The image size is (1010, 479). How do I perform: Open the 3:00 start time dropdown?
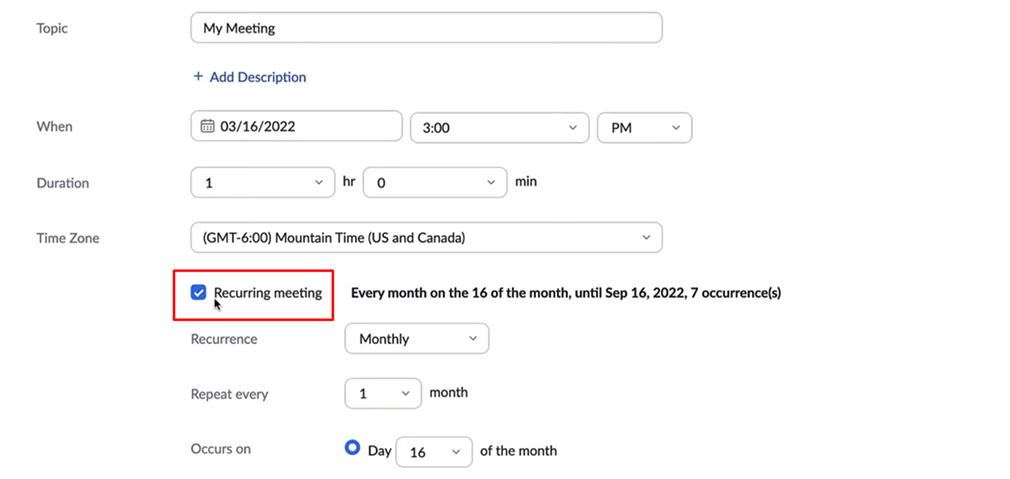(499, 128)
